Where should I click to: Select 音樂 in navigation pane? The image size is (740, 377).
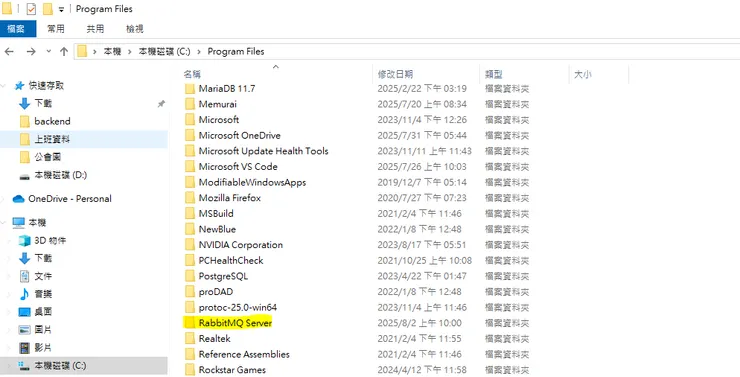click(43, 294)
